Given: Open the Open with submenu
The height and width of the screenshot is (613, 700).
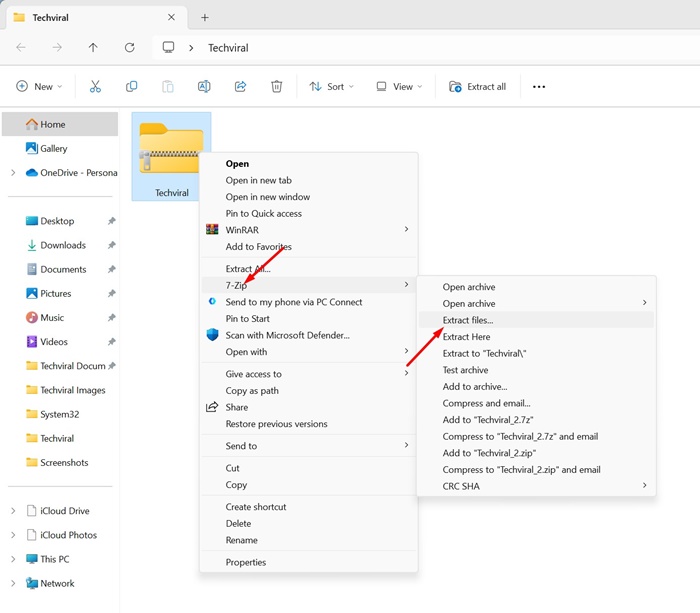Looking at the screenshot, I should [x=308, y=352].
